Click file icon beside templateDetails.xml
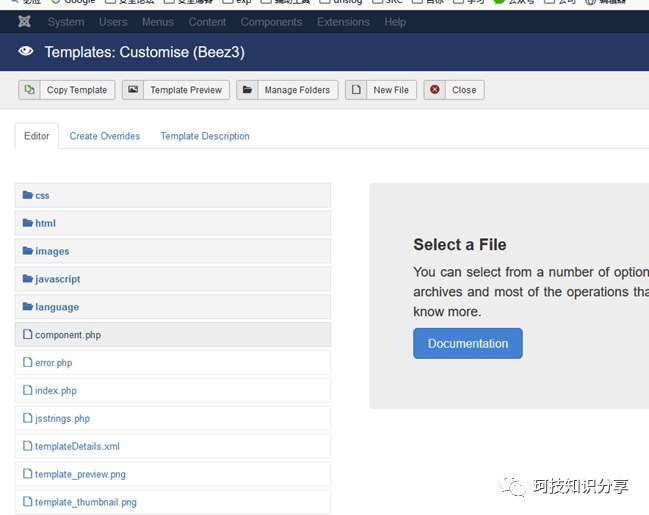The width and height of the screenshot is (649, 515). [x=27, y=445]
